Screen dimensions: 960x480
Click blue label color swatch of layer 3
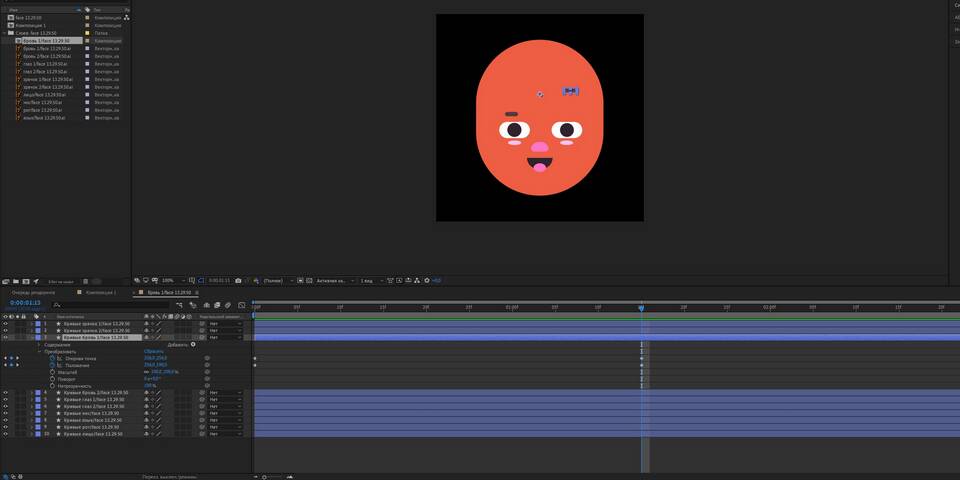37,337
